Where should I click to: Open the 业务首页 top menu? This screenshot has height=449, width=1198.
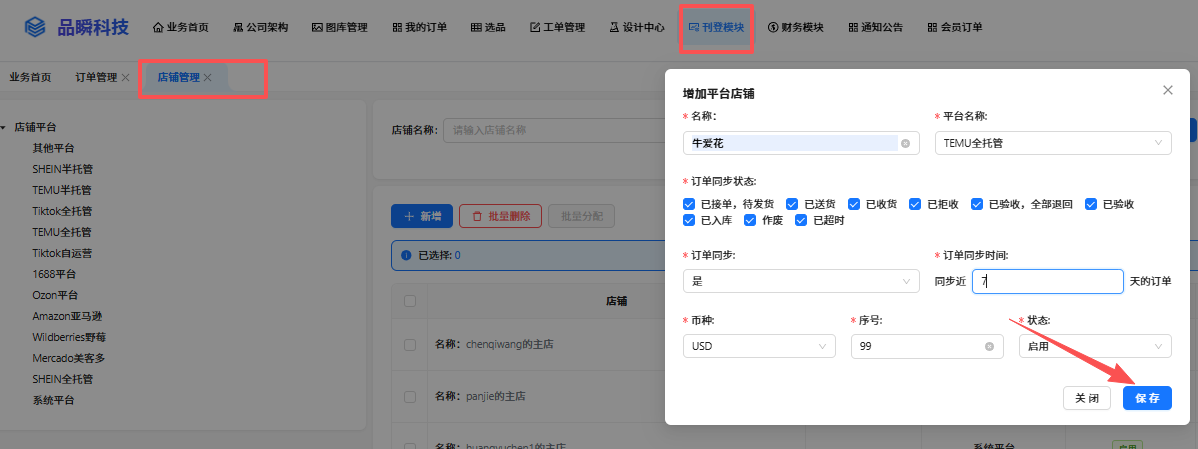(181, 27)
